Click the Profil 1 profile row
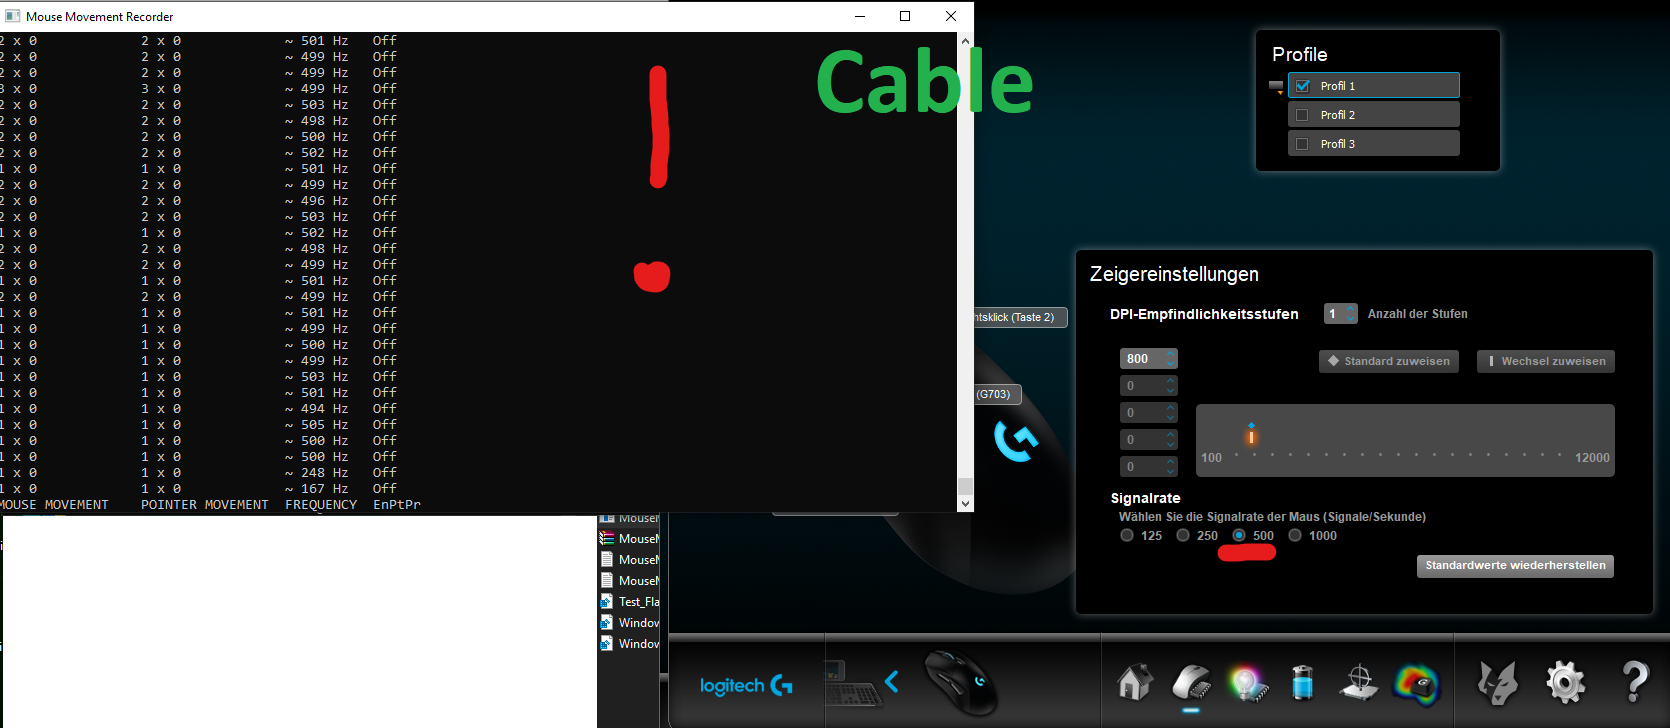This screenshot has height=728, width=1670. [x=1374, y=86]
